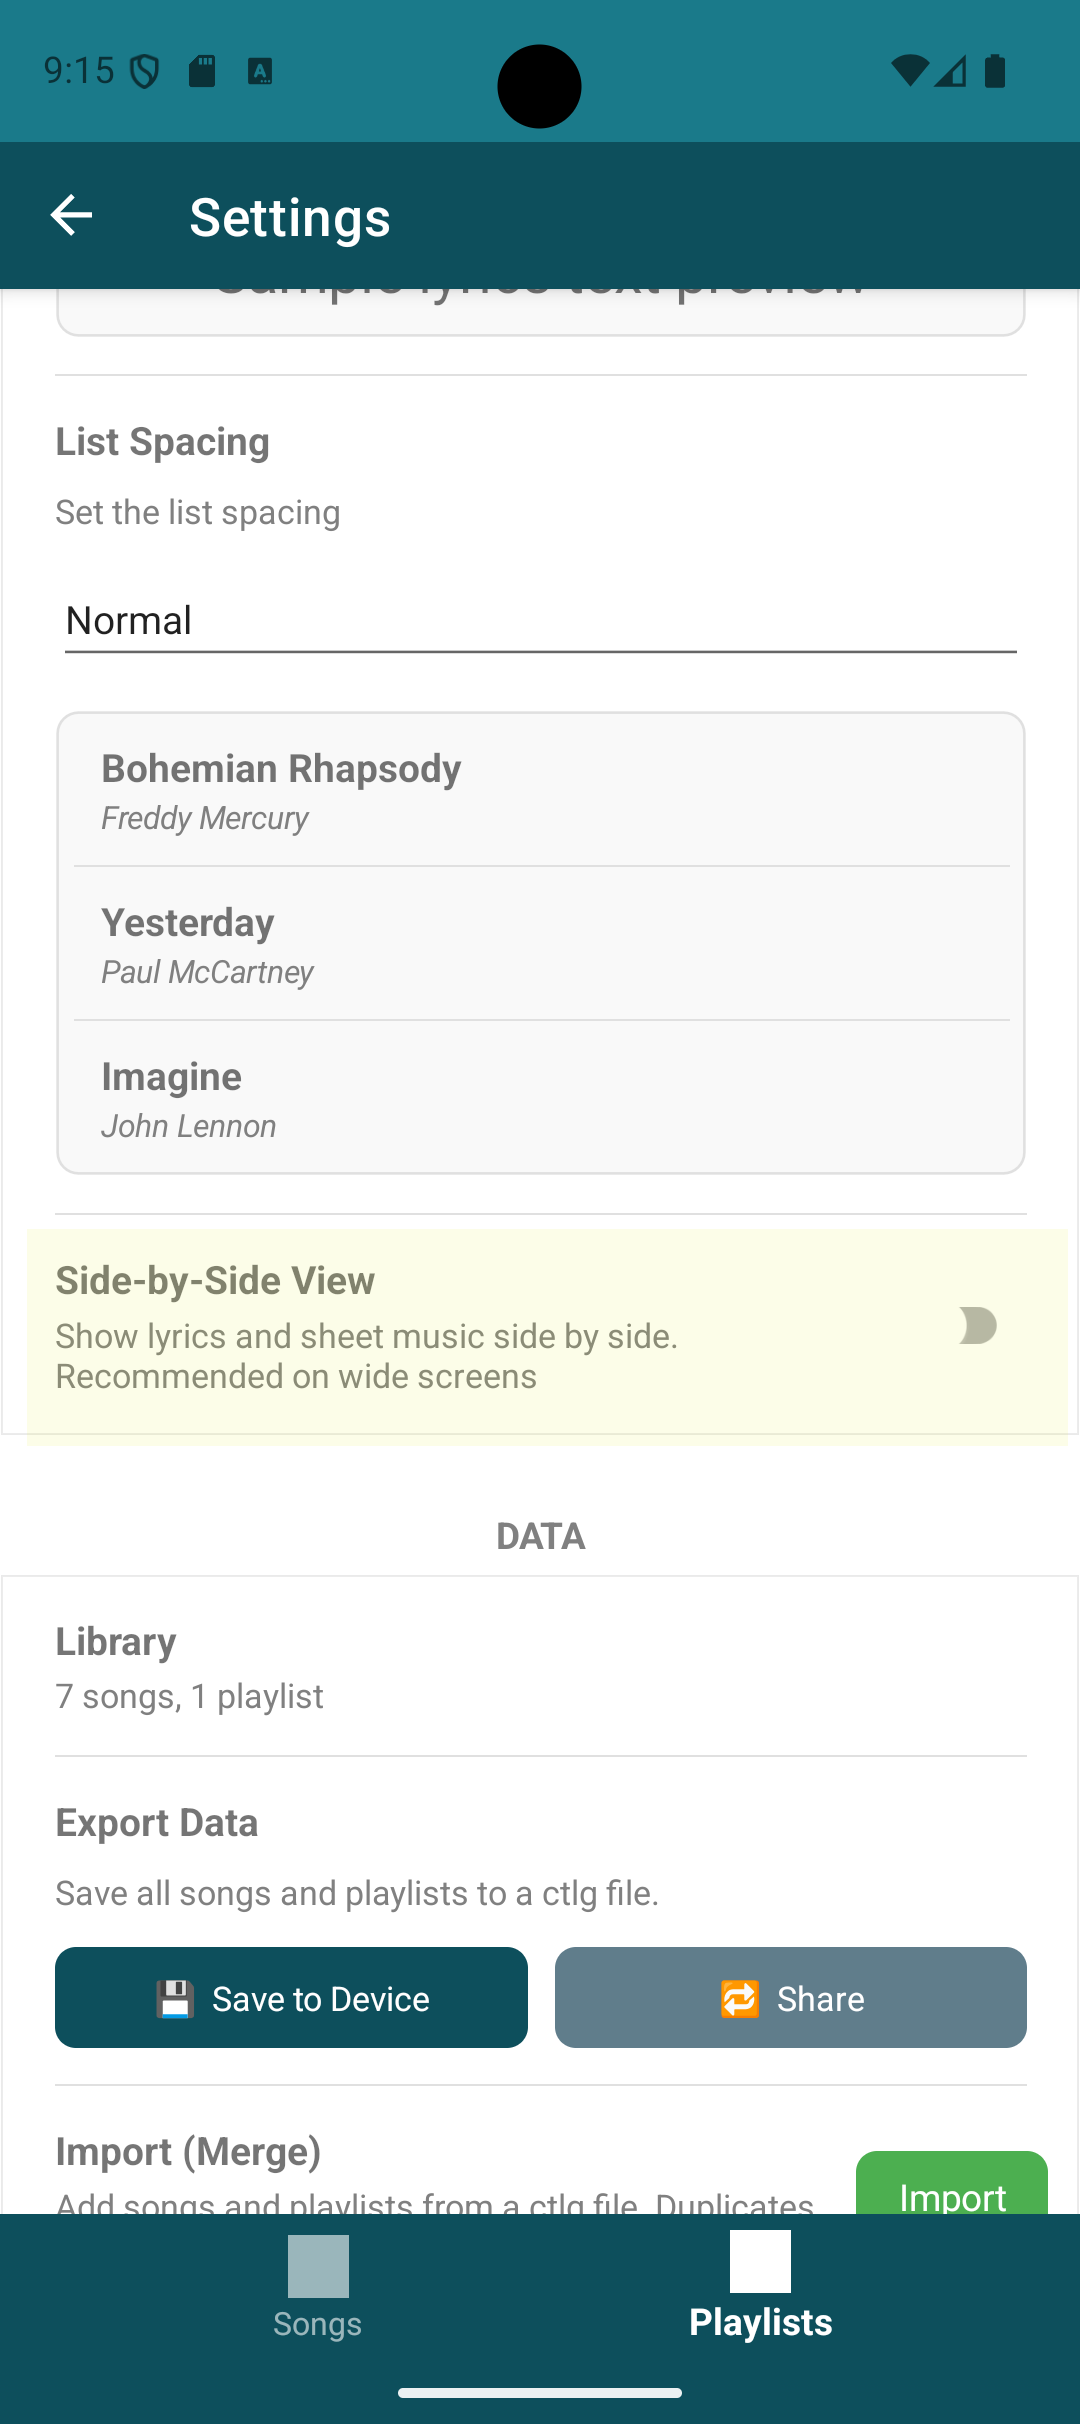1080x2424 pixels.
Task: Select the Imagine preview list item
Action: coord(540,1099)
